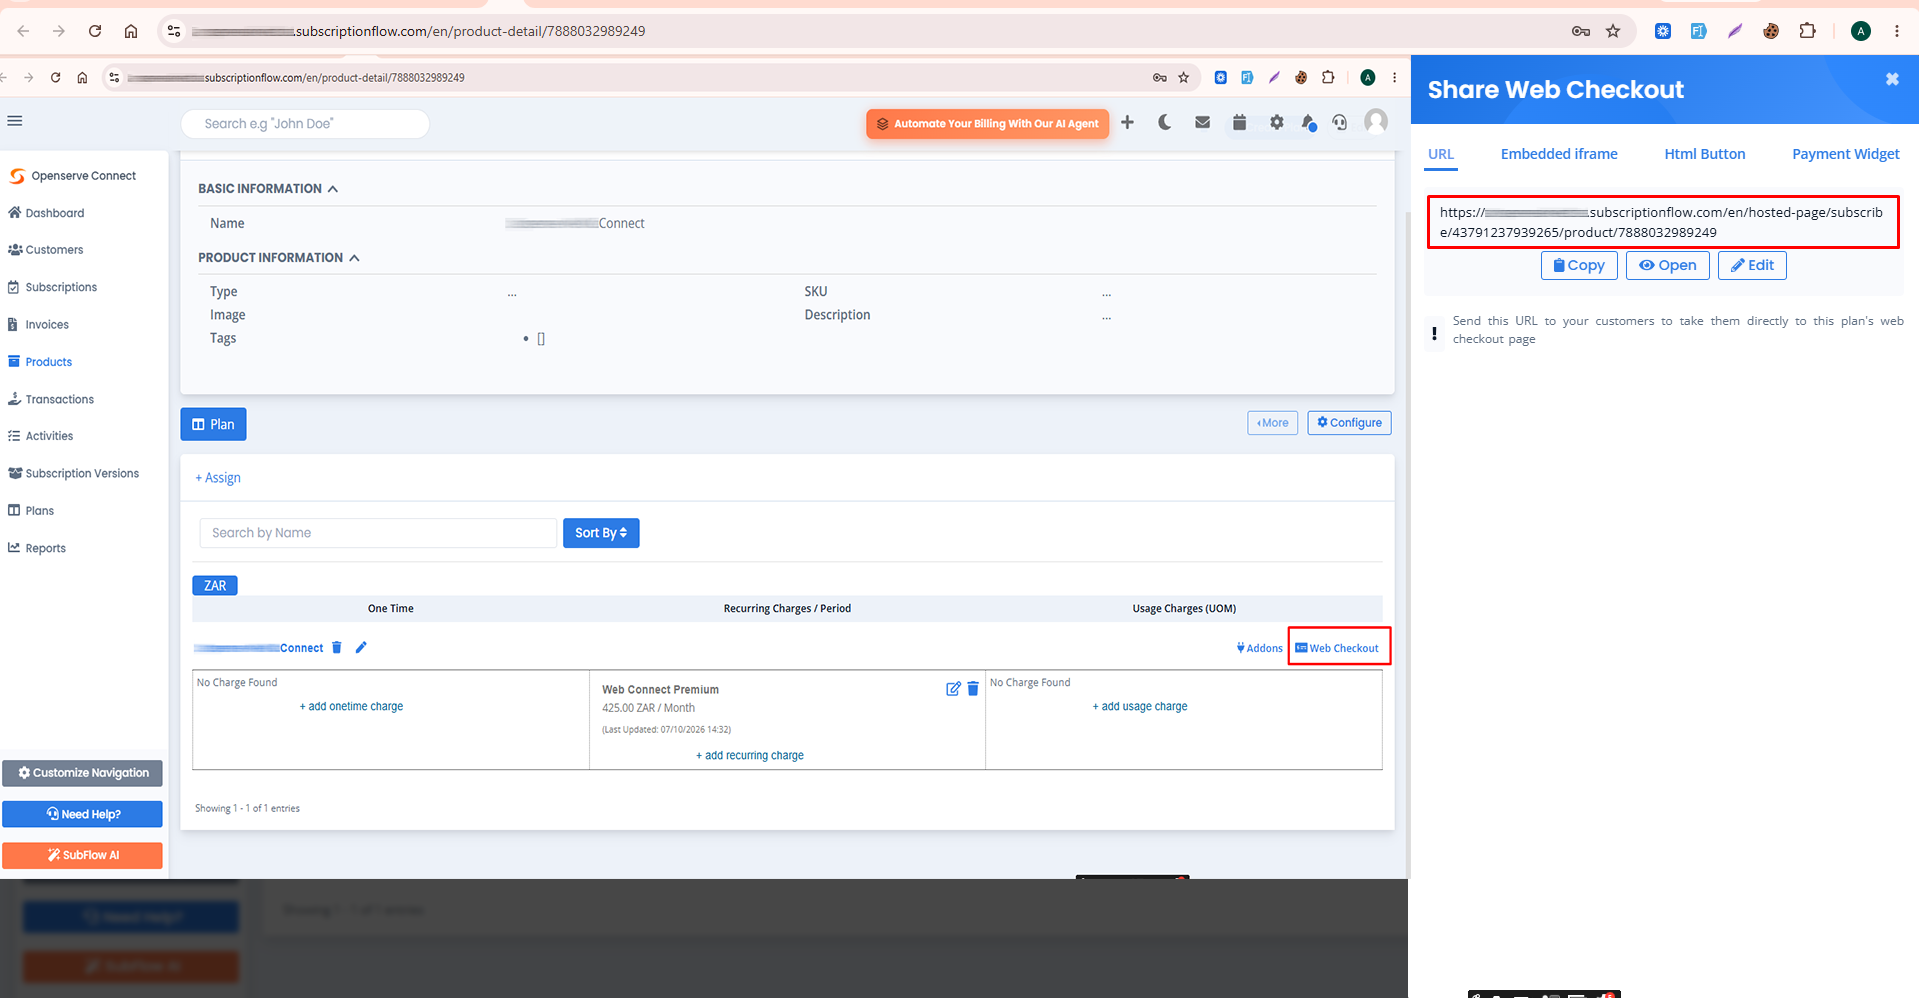Open Customers in sidebar
The height and width of the screenshot is (998, 1919).
tap(46, 250)
